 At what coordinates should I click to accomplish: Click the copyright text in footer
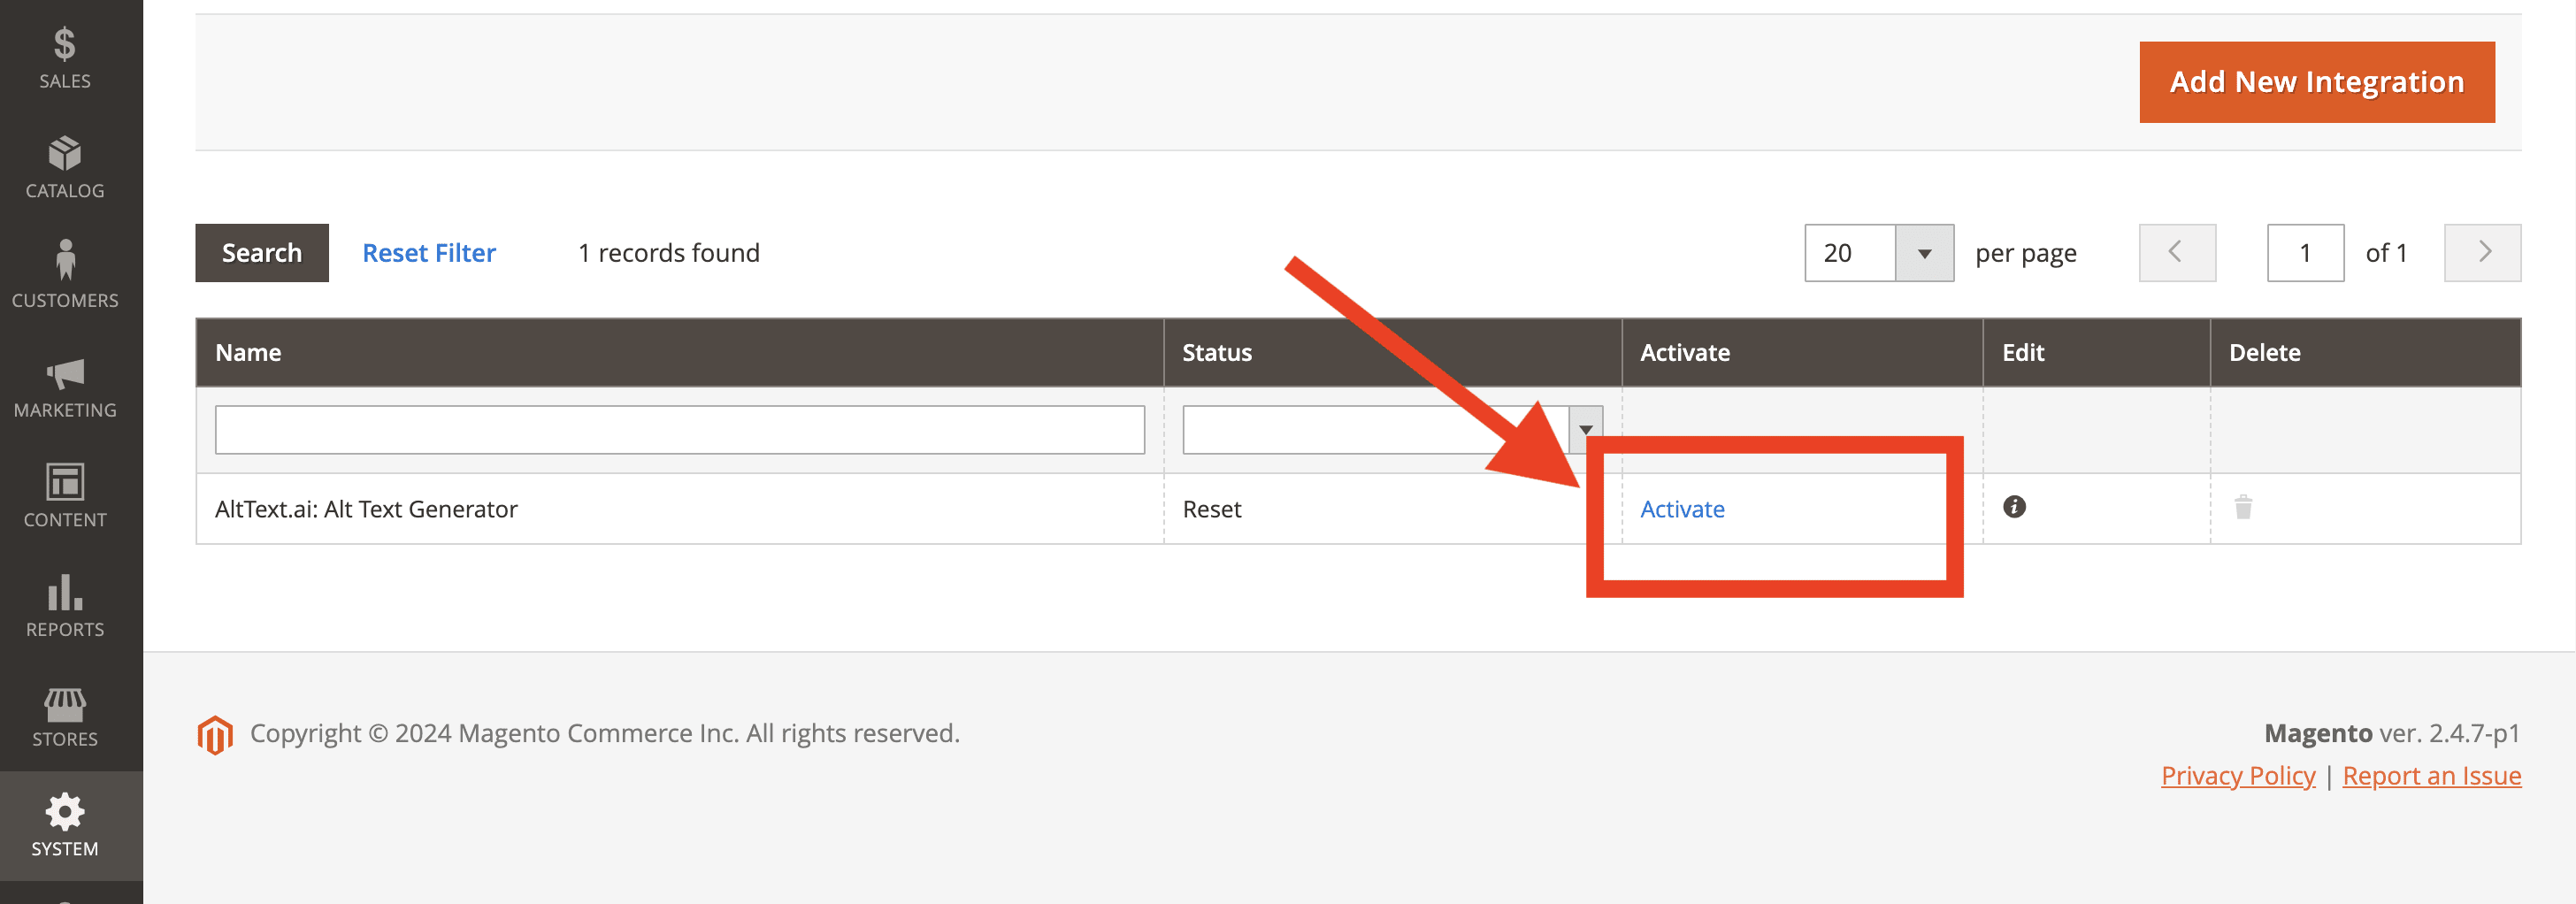coord(605,733)
